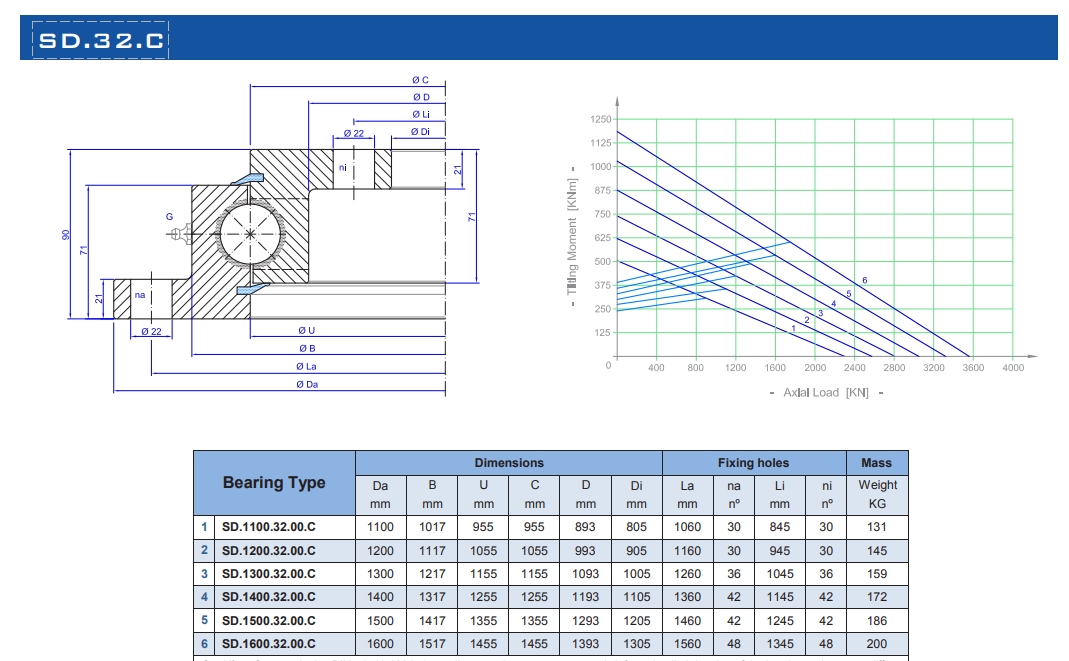Click Li value 845 in row 1

tap(779, 527)
